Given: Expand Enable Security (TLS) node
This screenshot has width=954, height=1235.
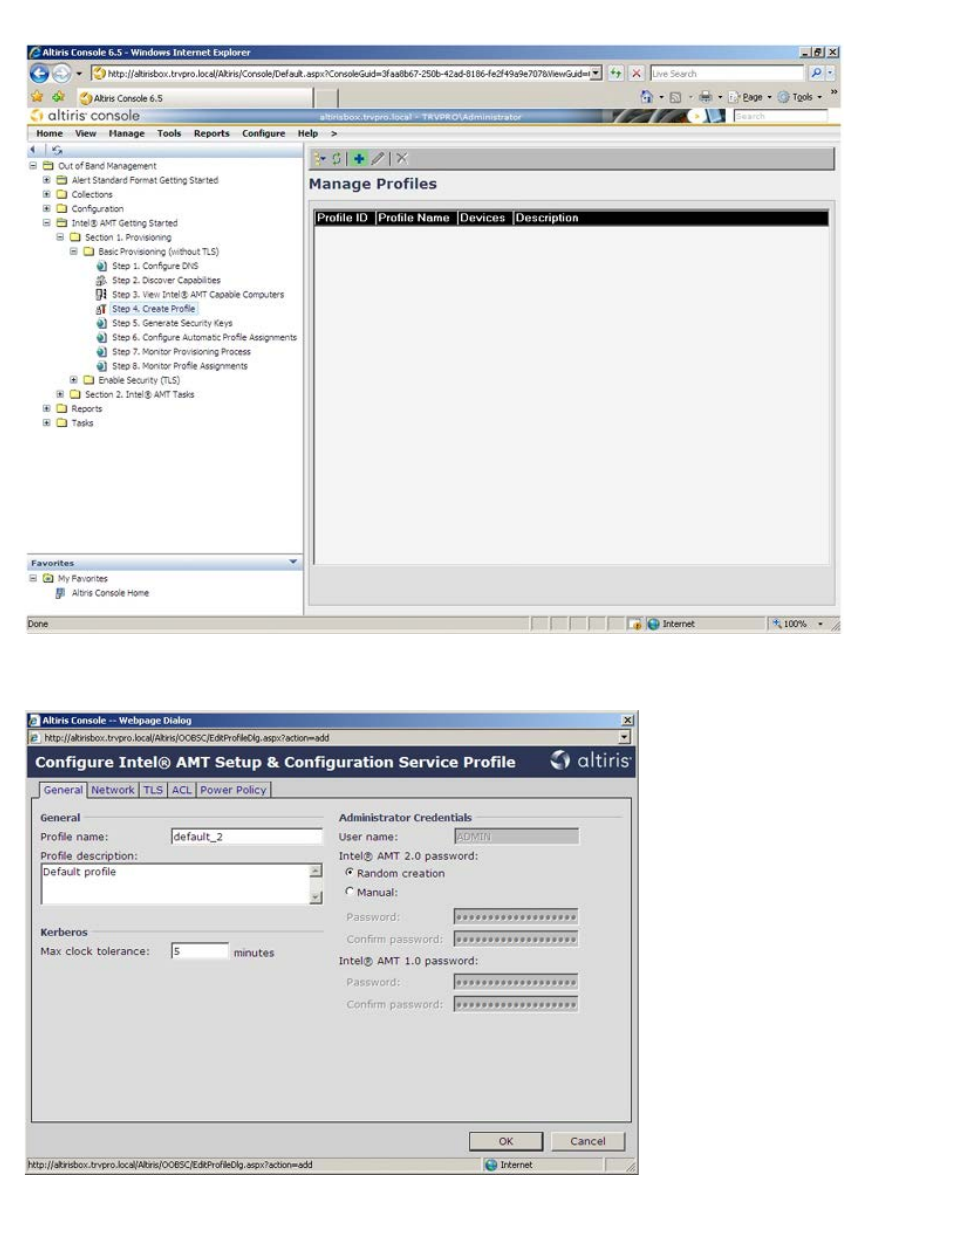Looking at the screenshot, I should click(x=73, y=380).
